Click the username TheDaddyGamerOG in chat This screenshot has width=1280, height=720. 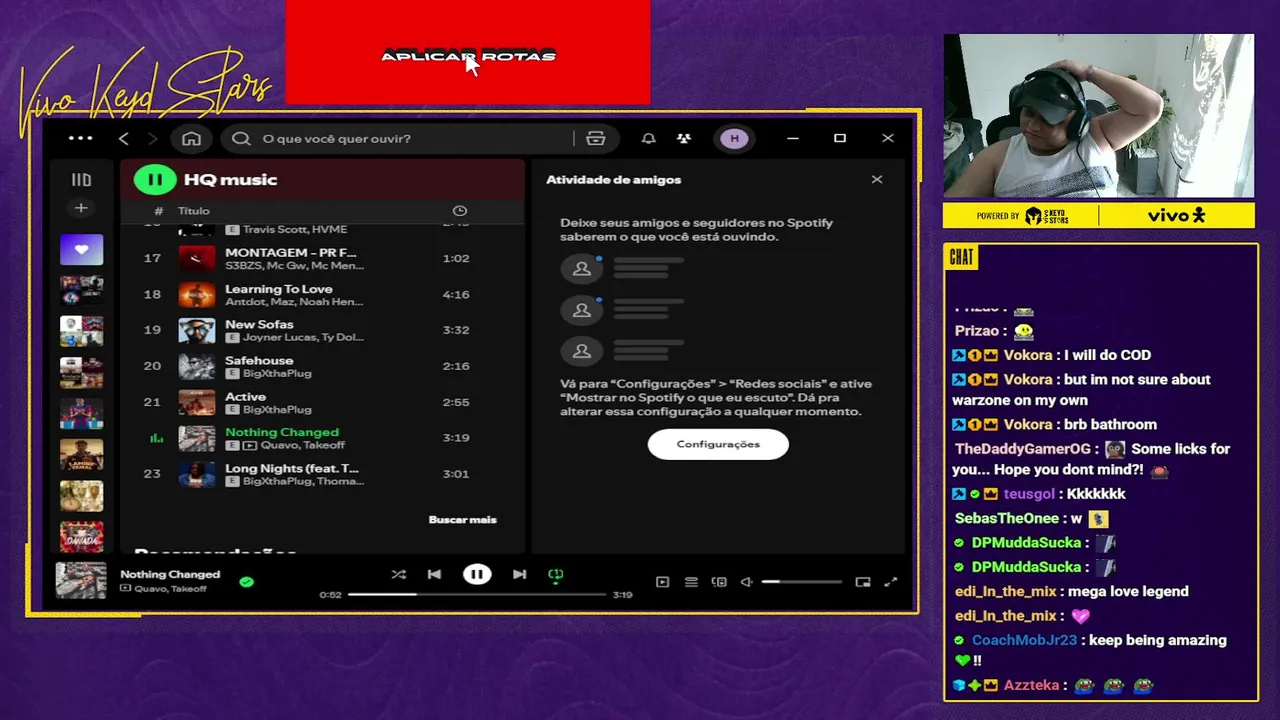[x=1023, y=449]
